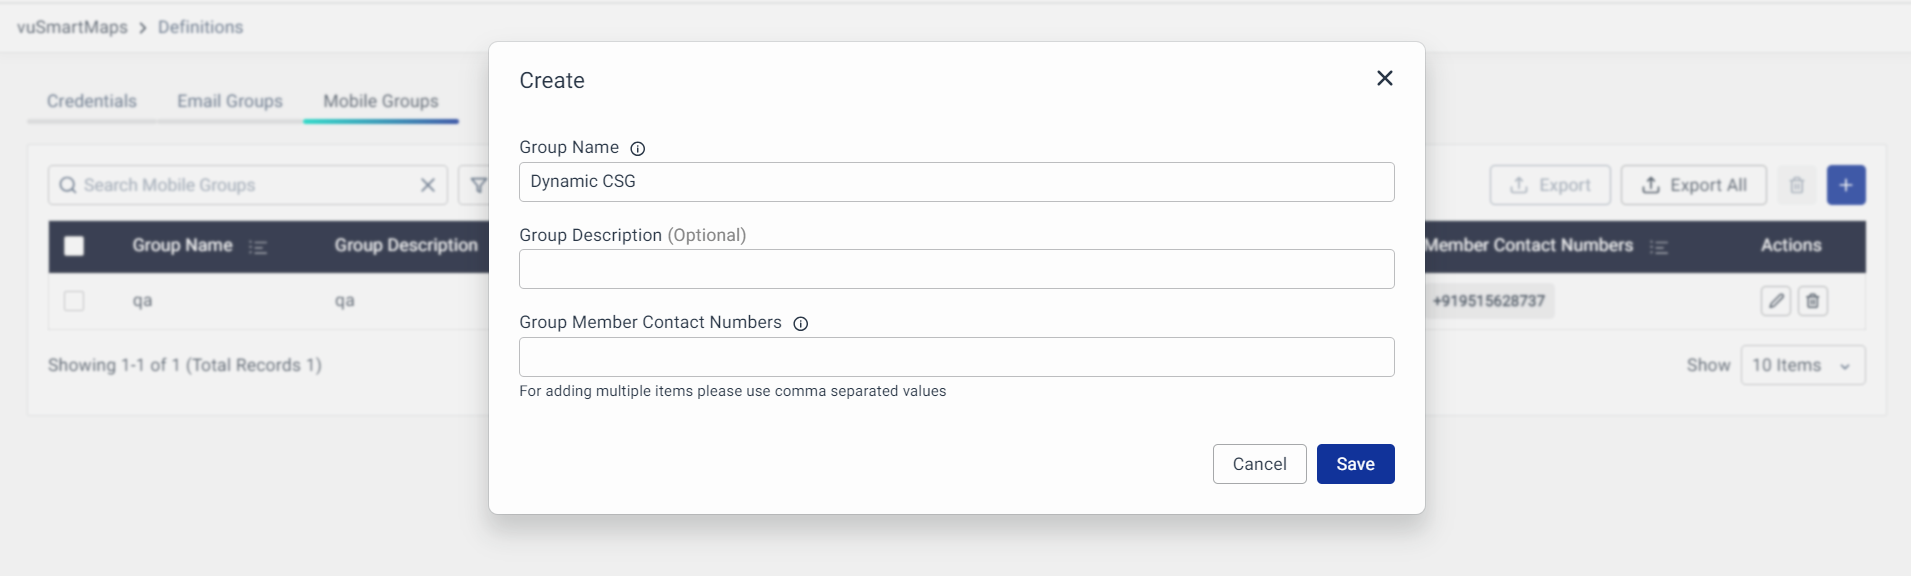Open the 10 Items page size dropdown

[x=1802, y=365]
